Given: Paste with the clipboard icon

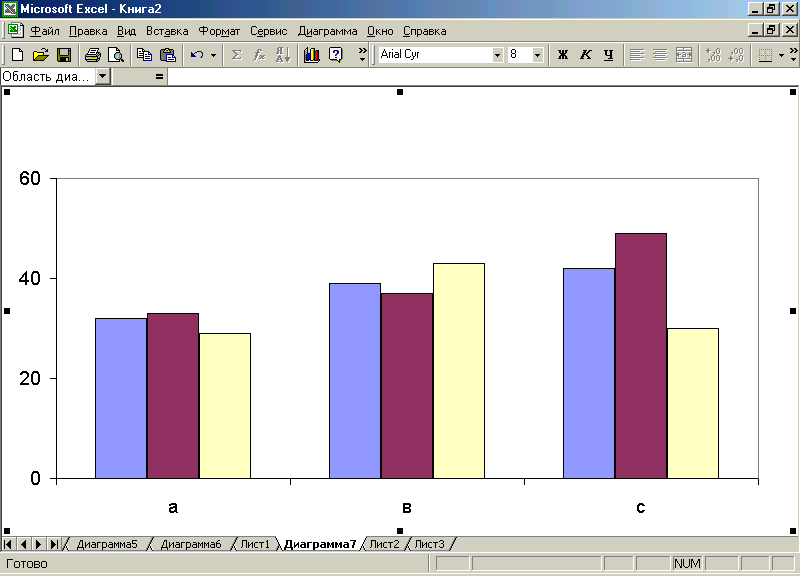Looking at the screenshot, I should [x=168, y=55].
